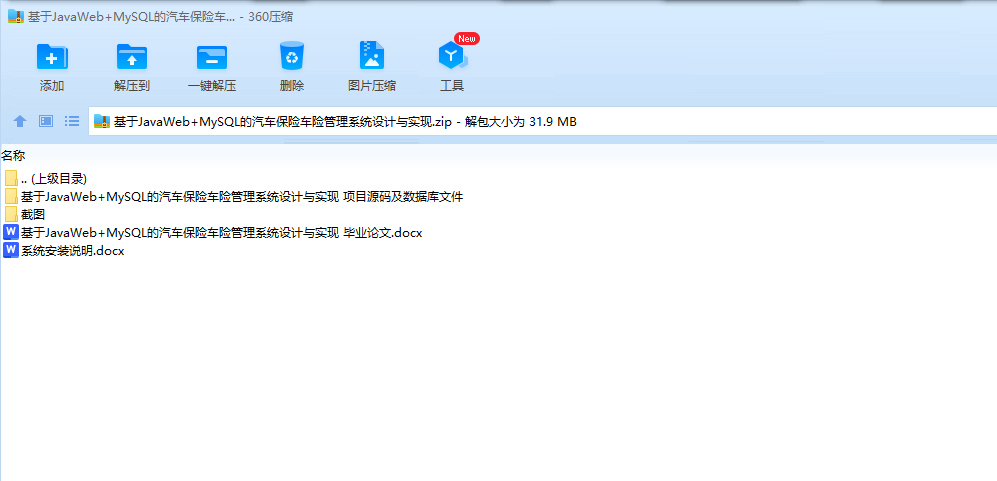Click the 360压缩 app icon in title bar

(16, 17)
